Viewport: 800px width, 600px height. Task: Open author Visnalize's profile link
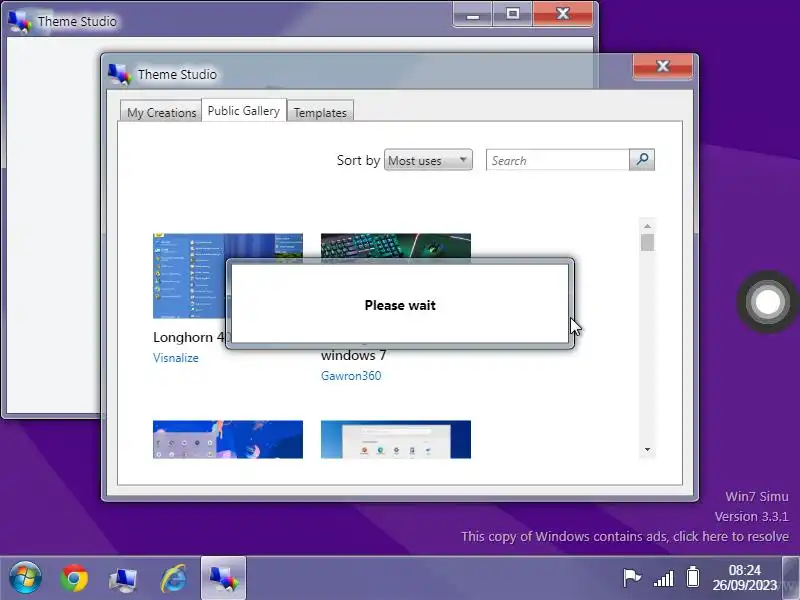[x=176, y=358]
